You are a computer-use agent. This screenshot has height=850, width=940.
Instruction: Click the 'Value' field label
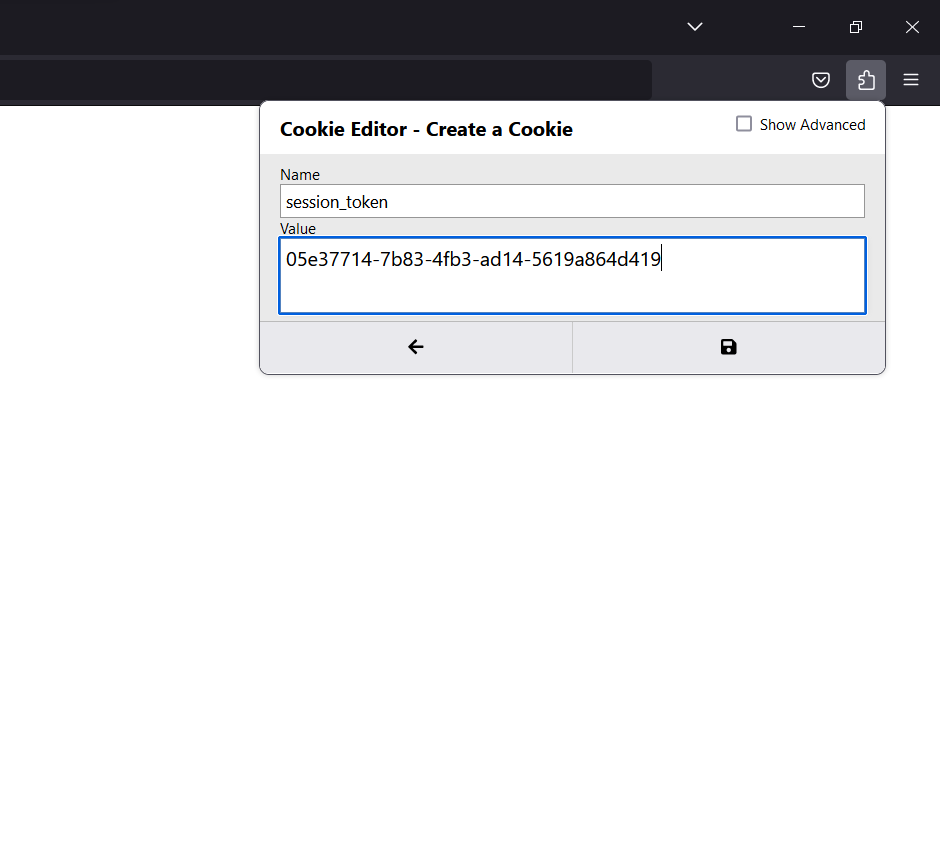pos(297,228)
